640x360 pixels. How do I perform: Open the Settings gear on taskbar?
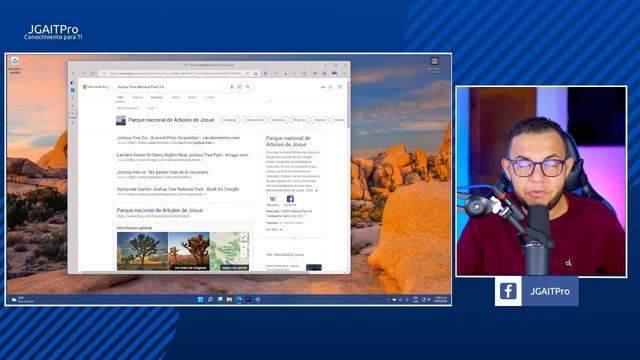258,300
